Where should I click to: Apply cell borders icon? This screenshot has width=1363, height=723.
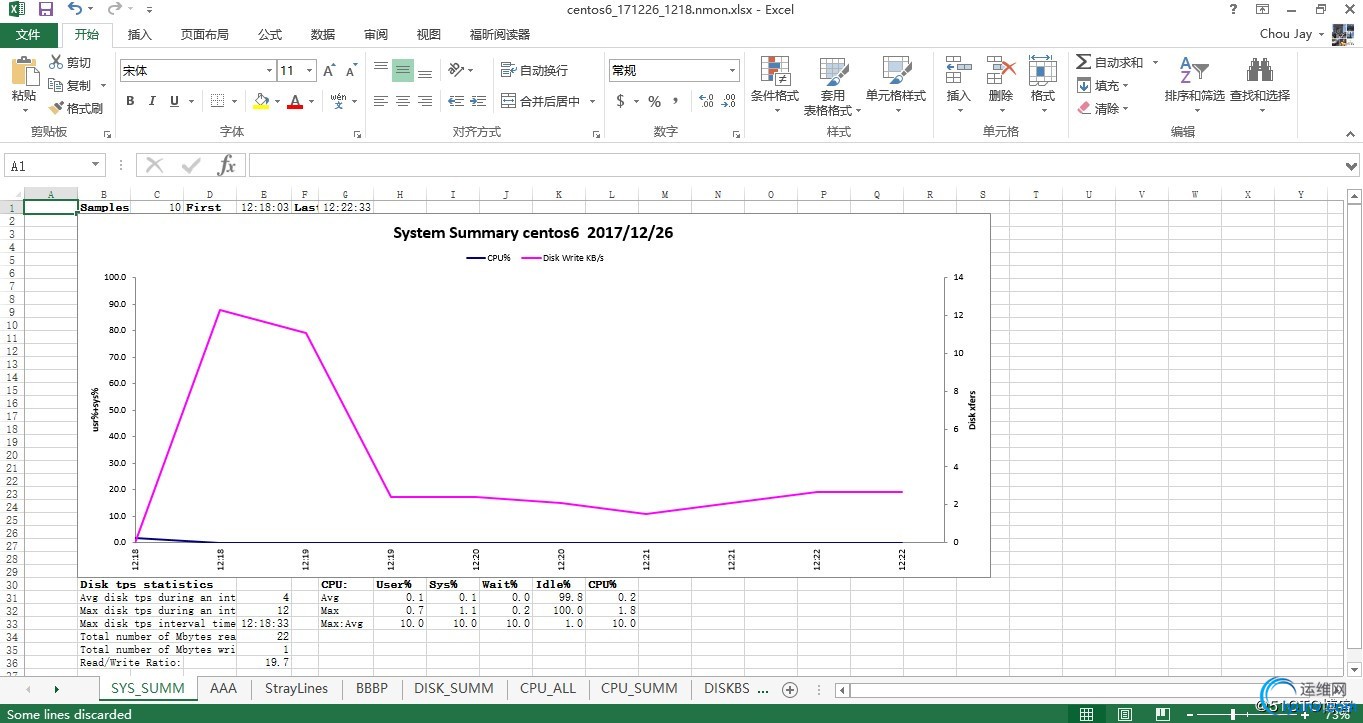[x=218, y=101]
